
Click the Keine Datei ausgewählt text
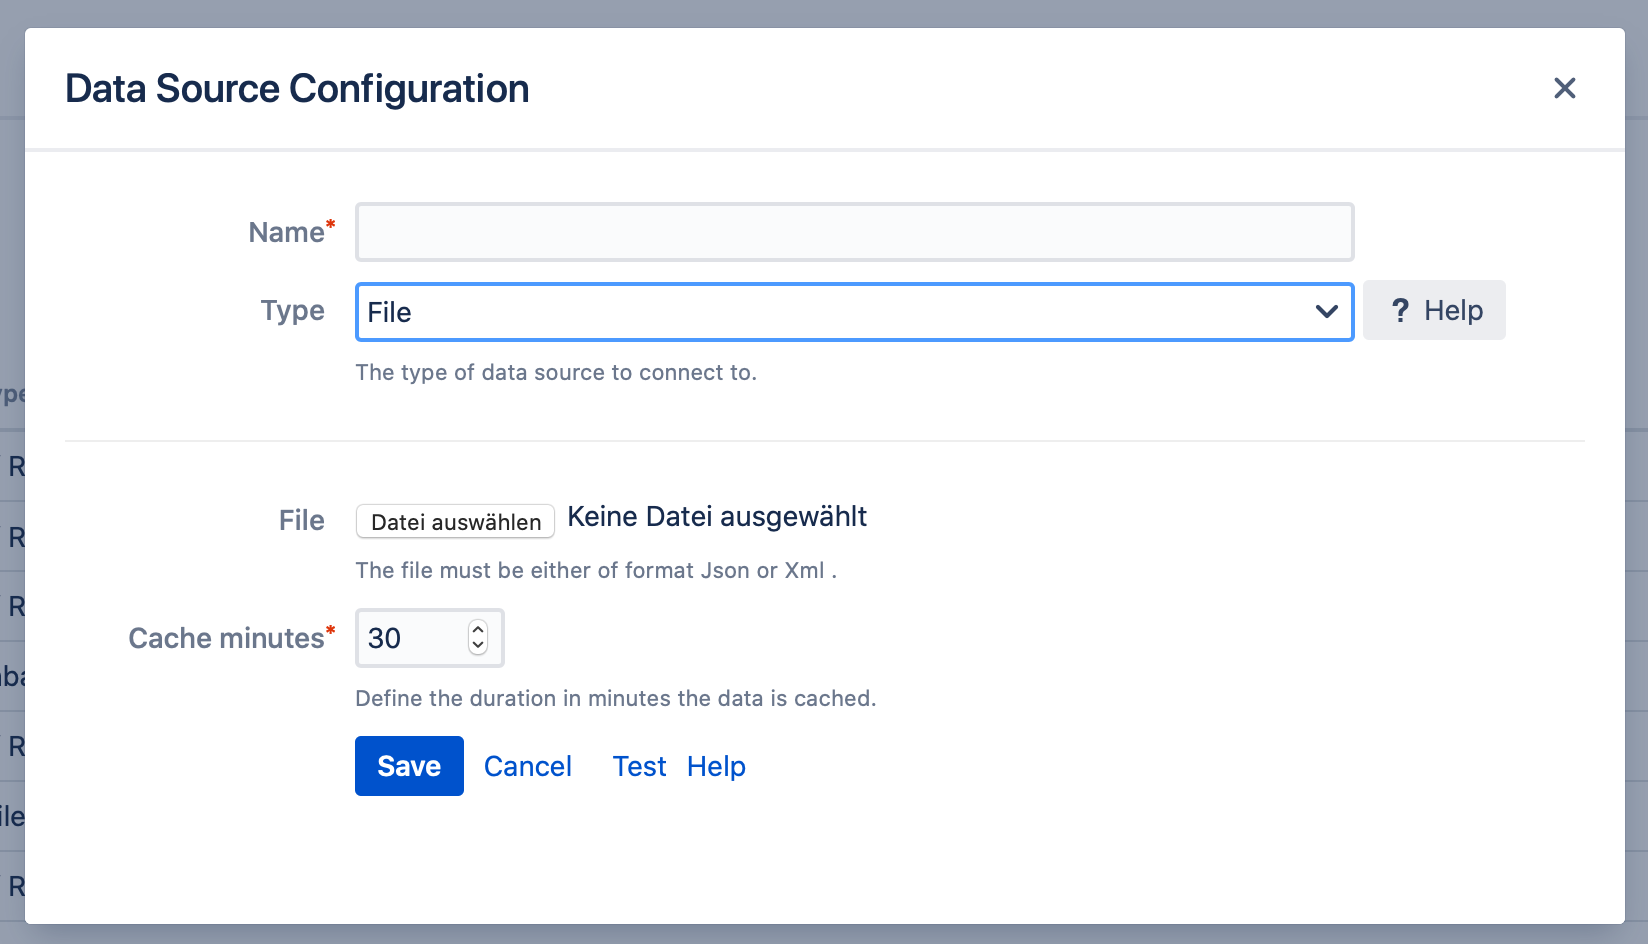tap(716, 517)
